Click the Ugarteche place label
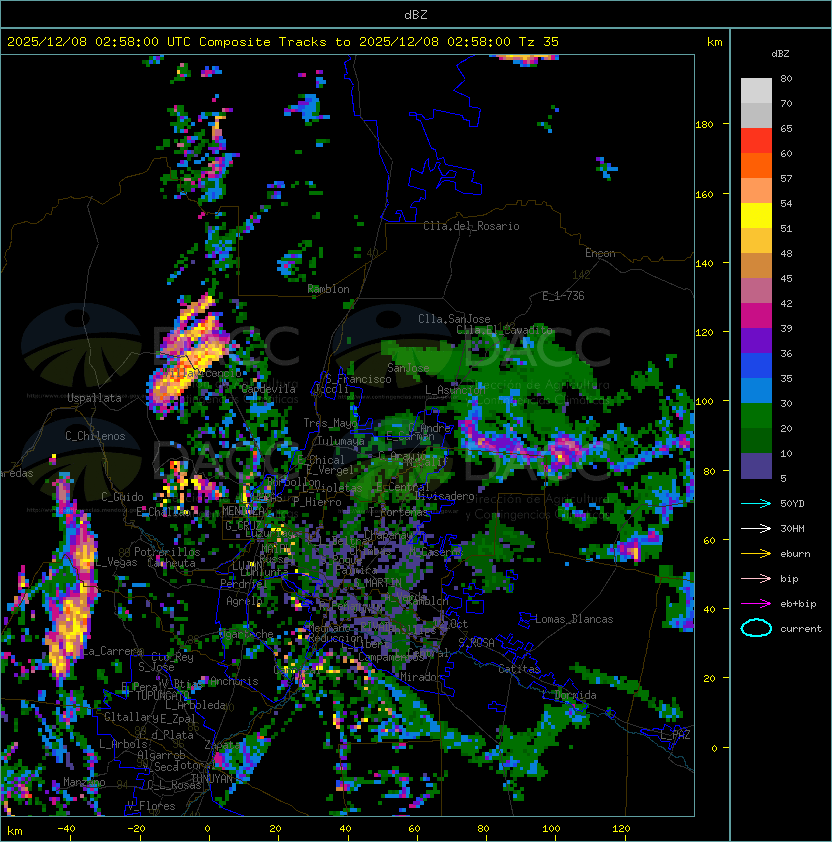The height and width of the screenshot is (842, 832). pyautogui.click(x=247, y=634)
